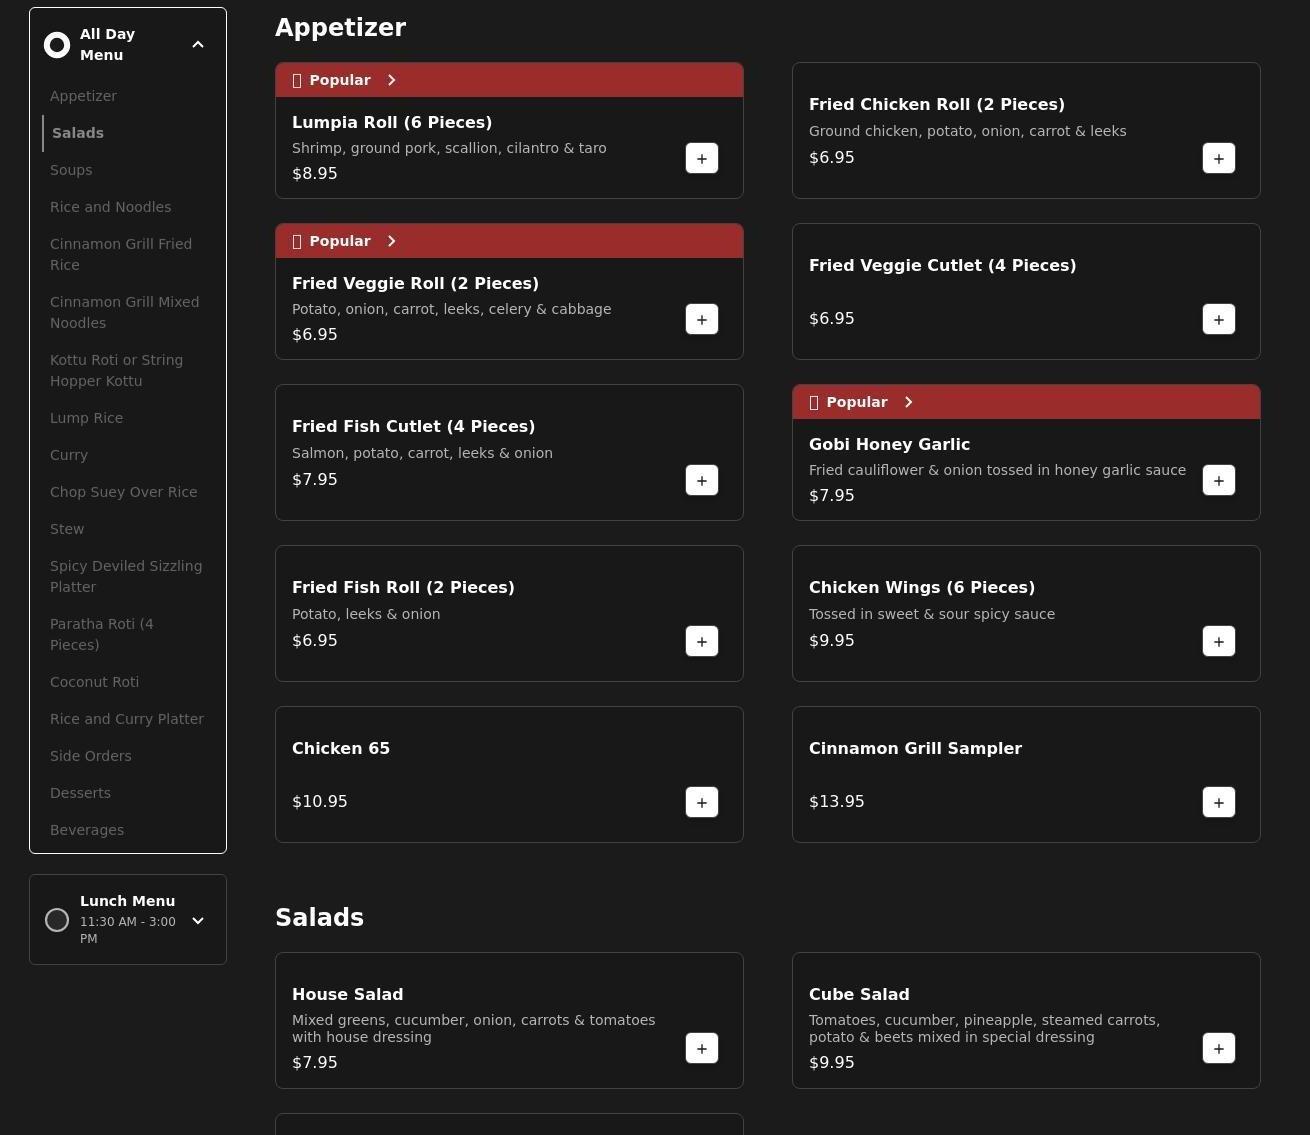This screenshot has height=1135, width=1310.
Task: Open the Desserts category link
Action: [x=80, y=793]
